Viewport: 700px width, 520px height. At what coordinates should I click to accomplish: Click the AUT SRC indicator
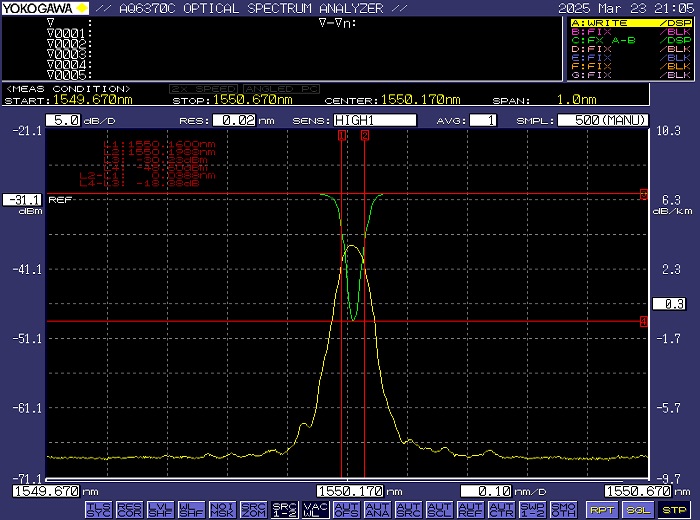[408, 509]
